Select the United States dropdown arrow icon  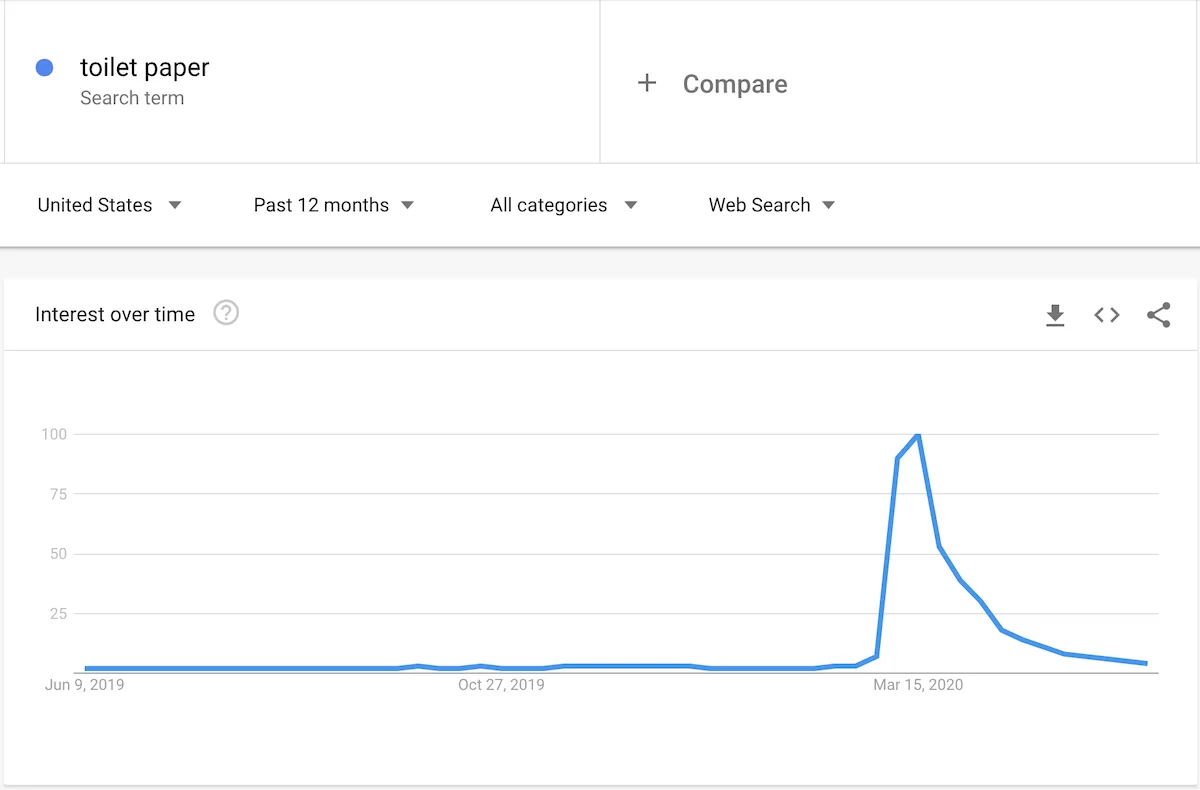174,205
